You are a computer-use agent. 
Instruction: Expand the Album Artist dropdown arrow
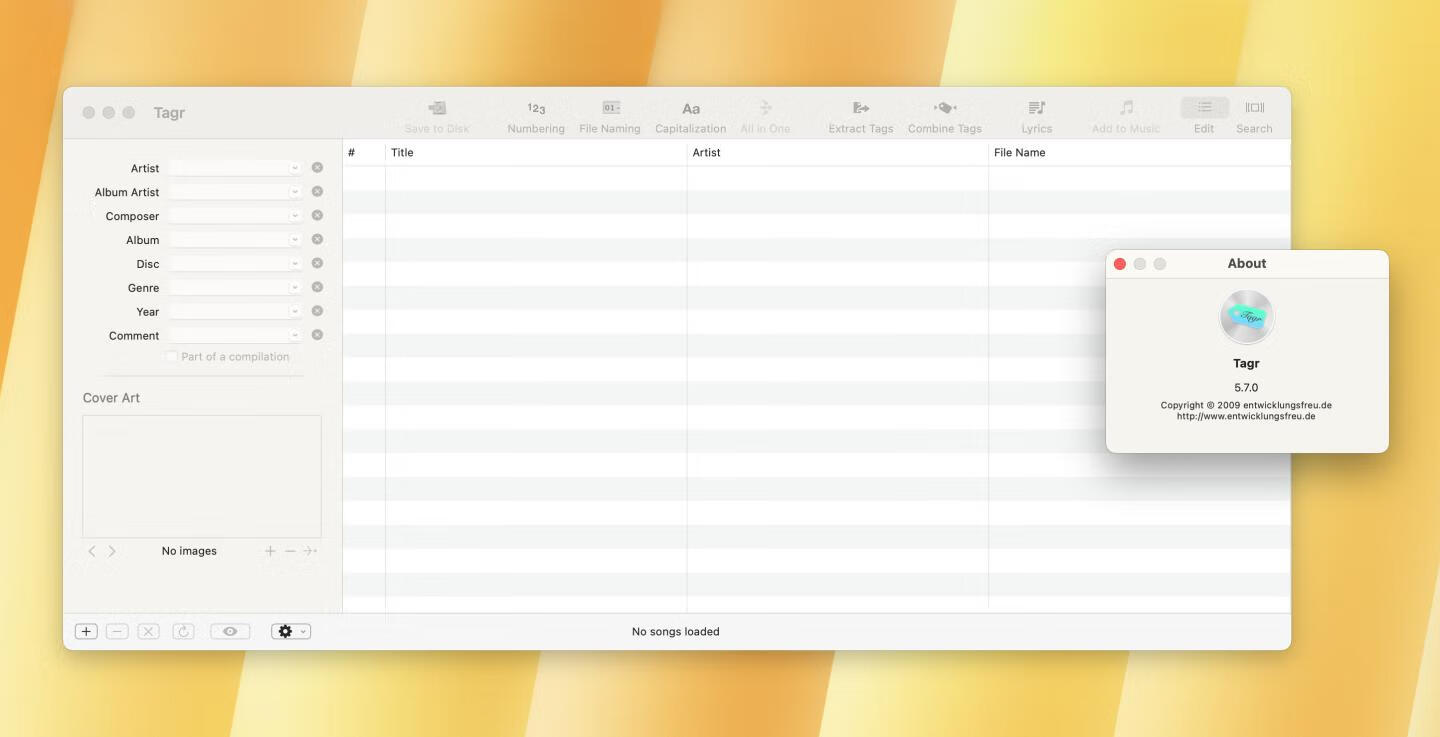[295, 192]
